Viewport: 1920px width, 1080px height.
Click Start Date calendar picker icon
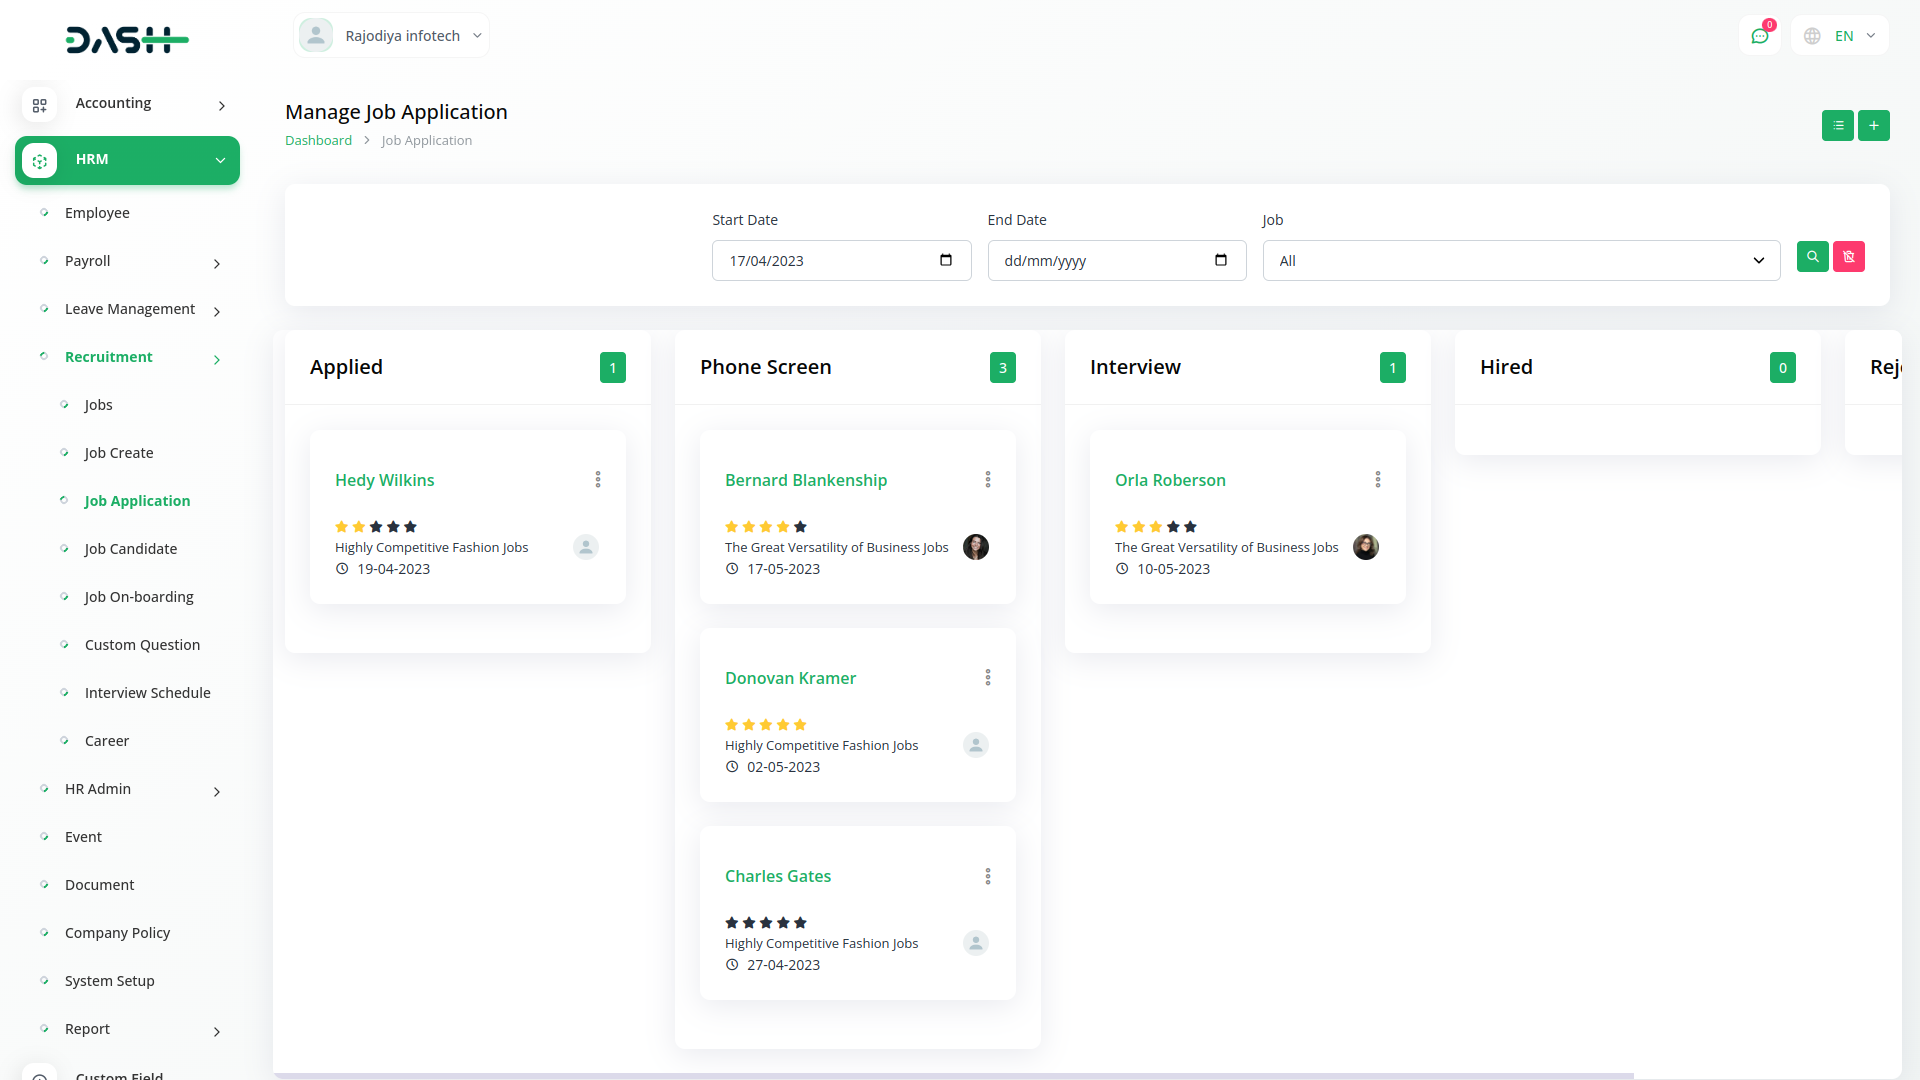946,261
